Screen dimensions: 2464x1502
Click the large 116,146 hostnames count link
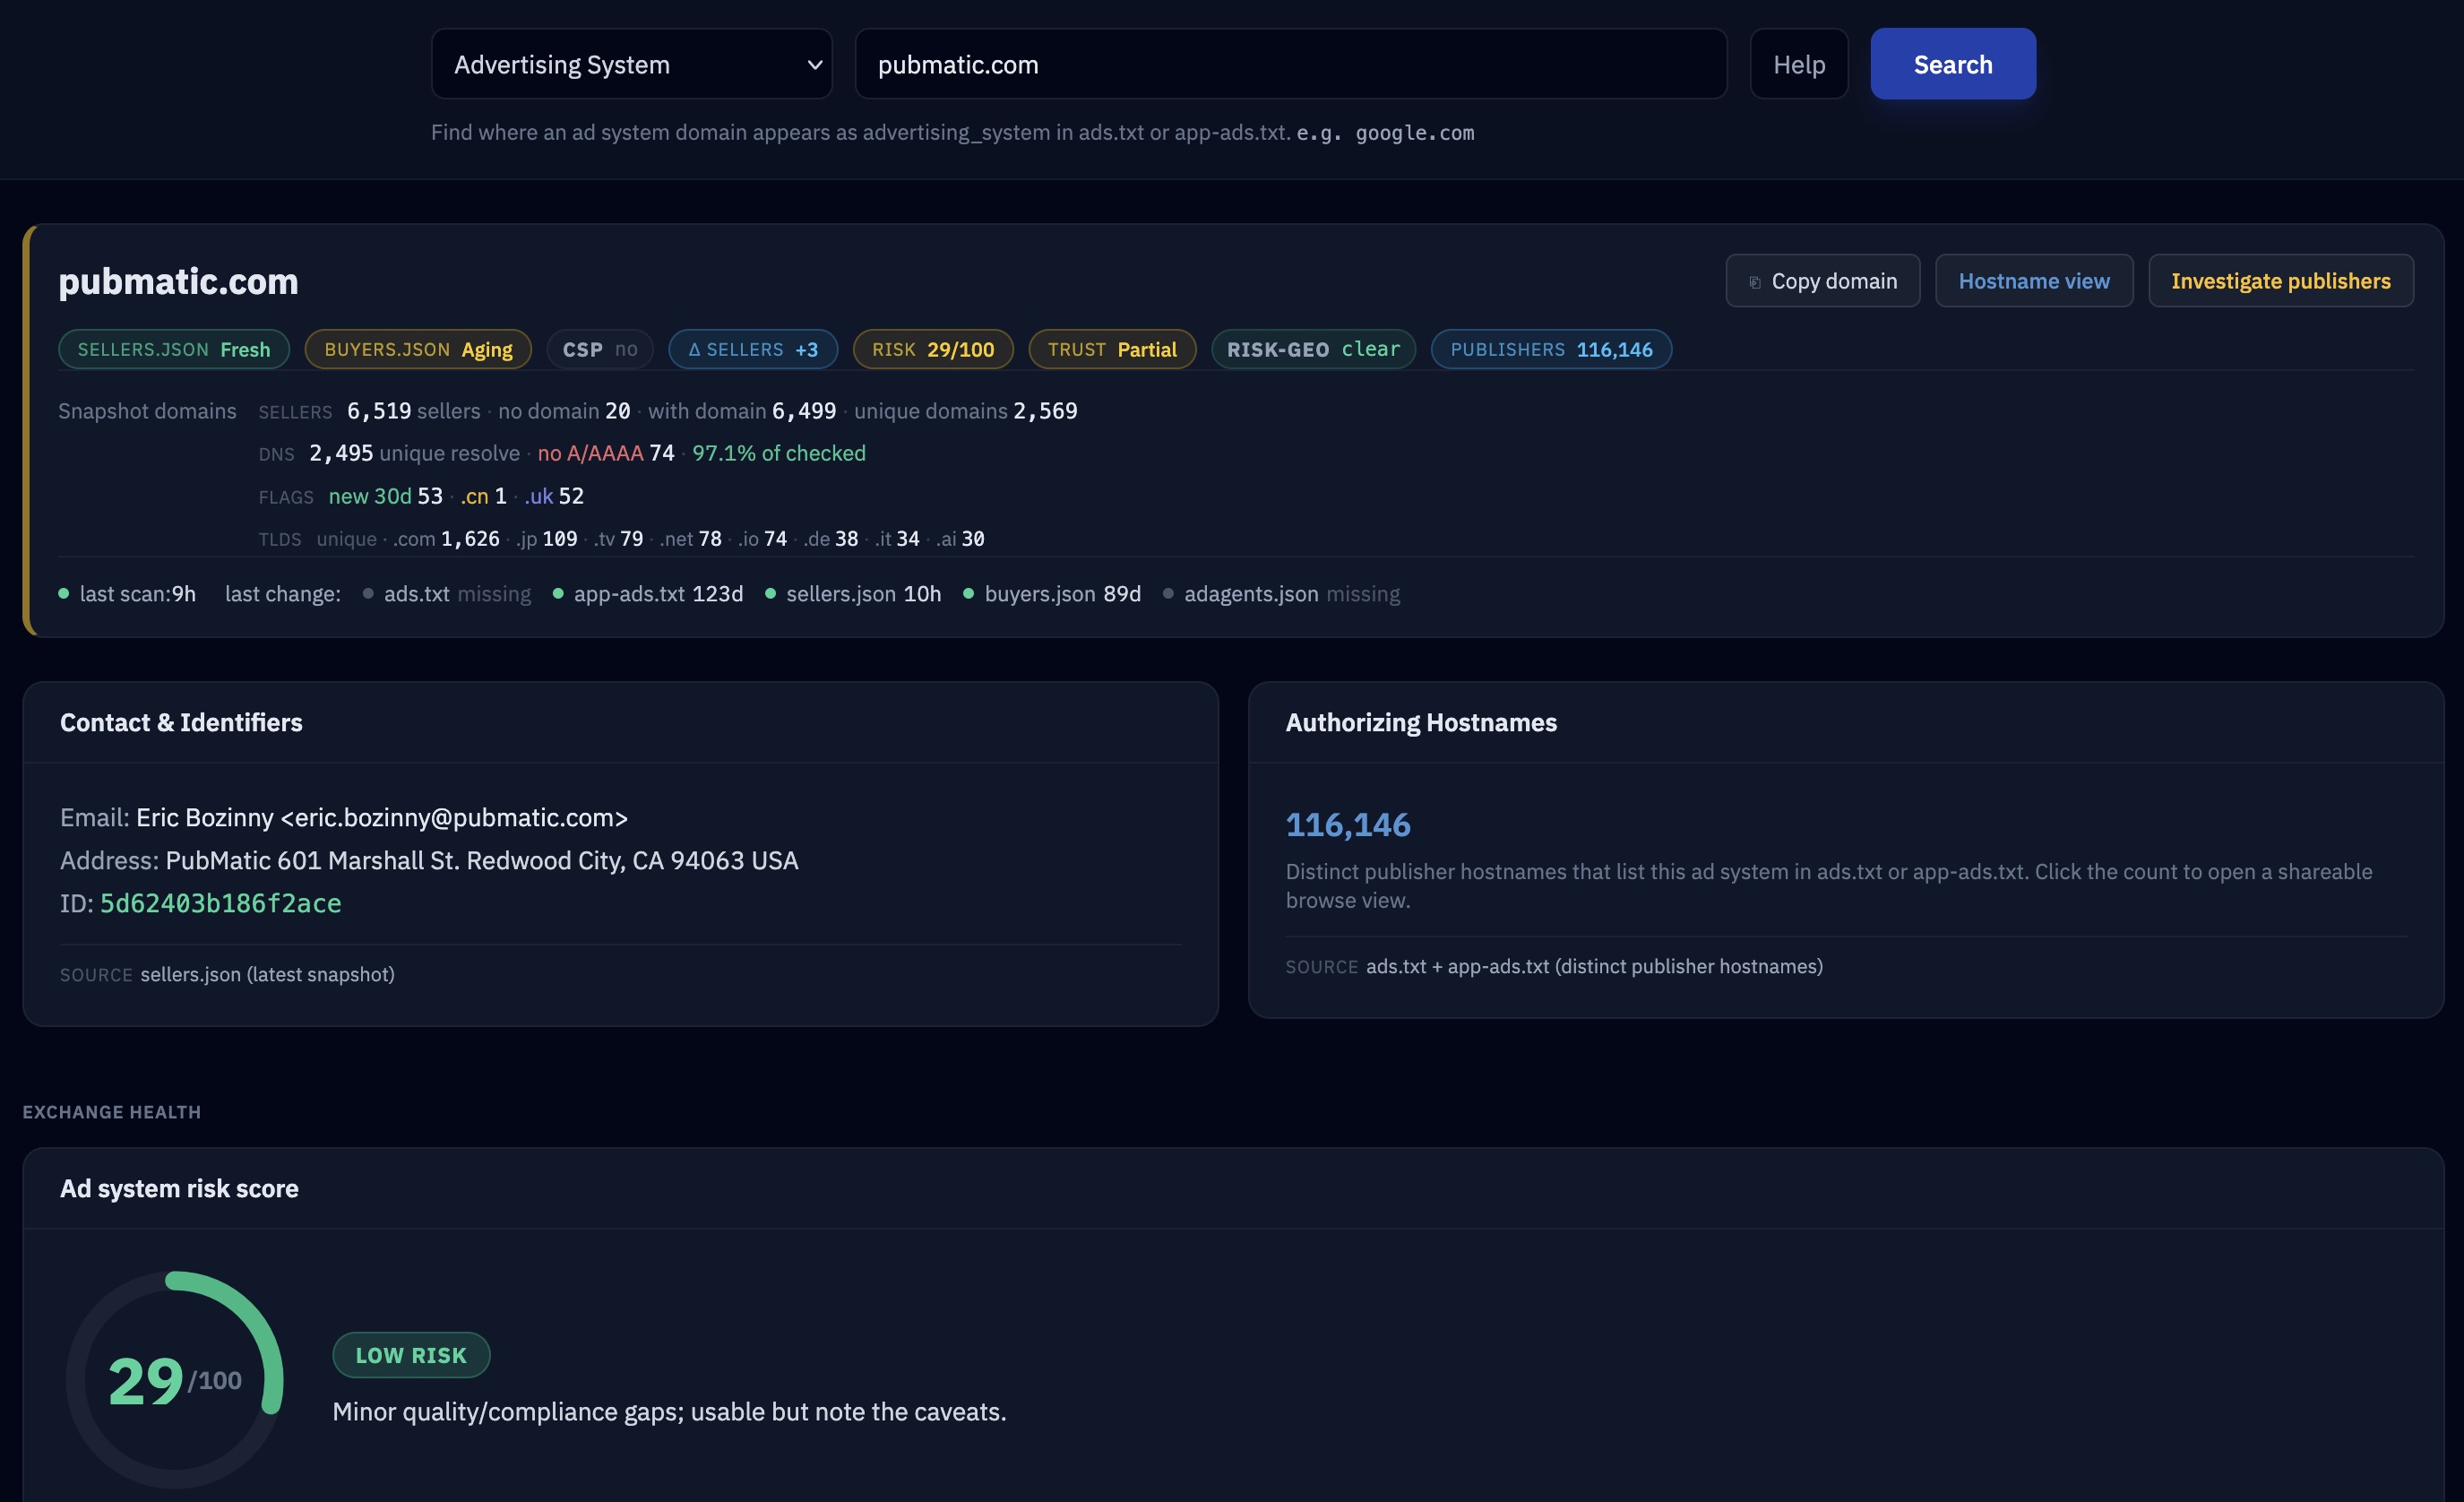coord(1347,824)
